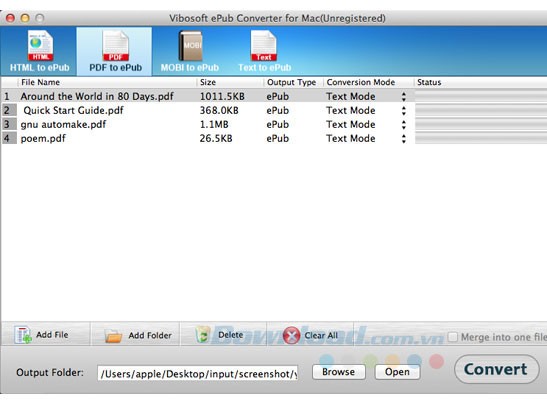Select the MOBI to ePub book icon
The image size is (547, 403).
tap(190, 46)
